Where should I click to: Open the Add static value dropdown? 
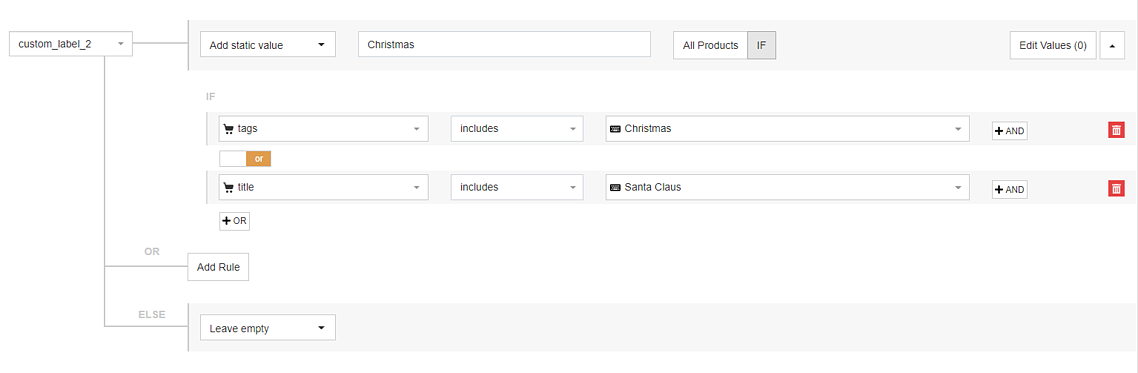pyautogui.click(x=268, y=45)
